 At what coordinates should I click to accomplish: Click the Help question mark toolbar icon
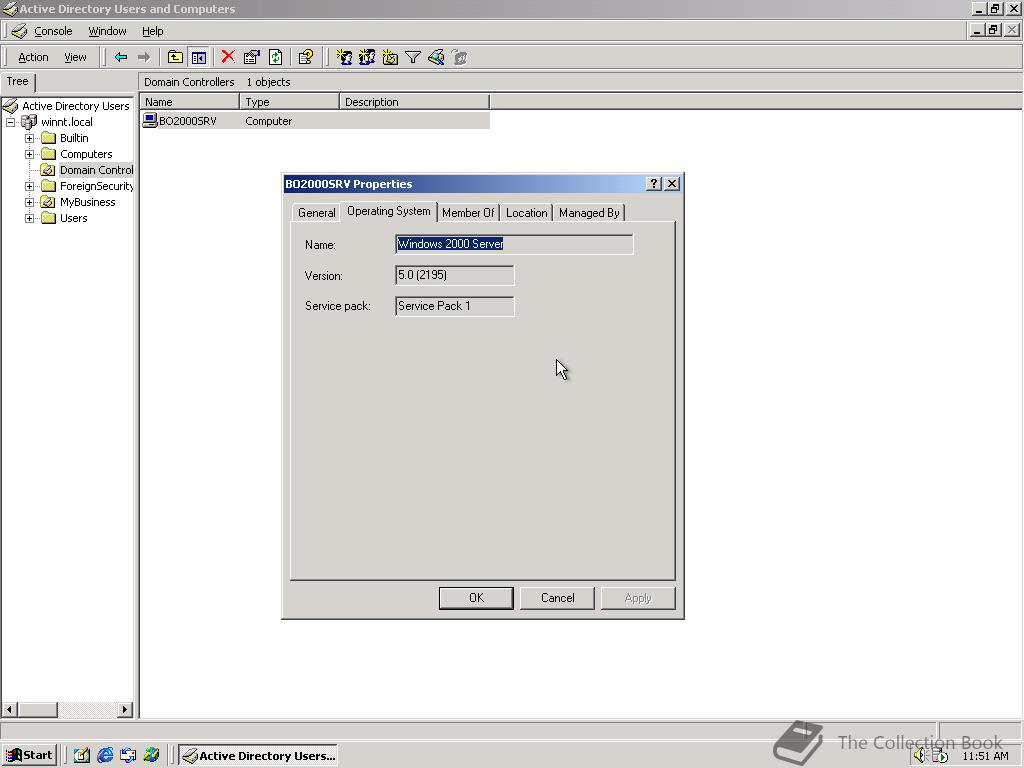[306, 57]
